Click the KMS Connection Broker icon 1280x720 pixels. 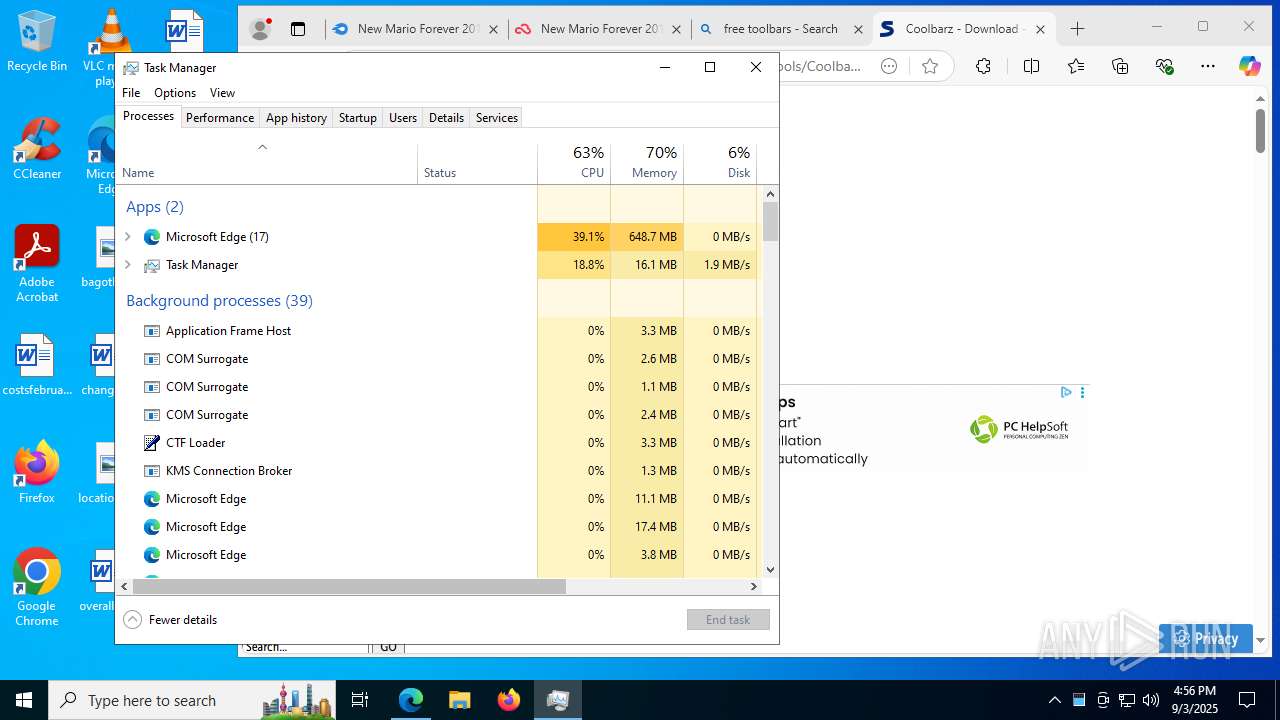[152, 471]
